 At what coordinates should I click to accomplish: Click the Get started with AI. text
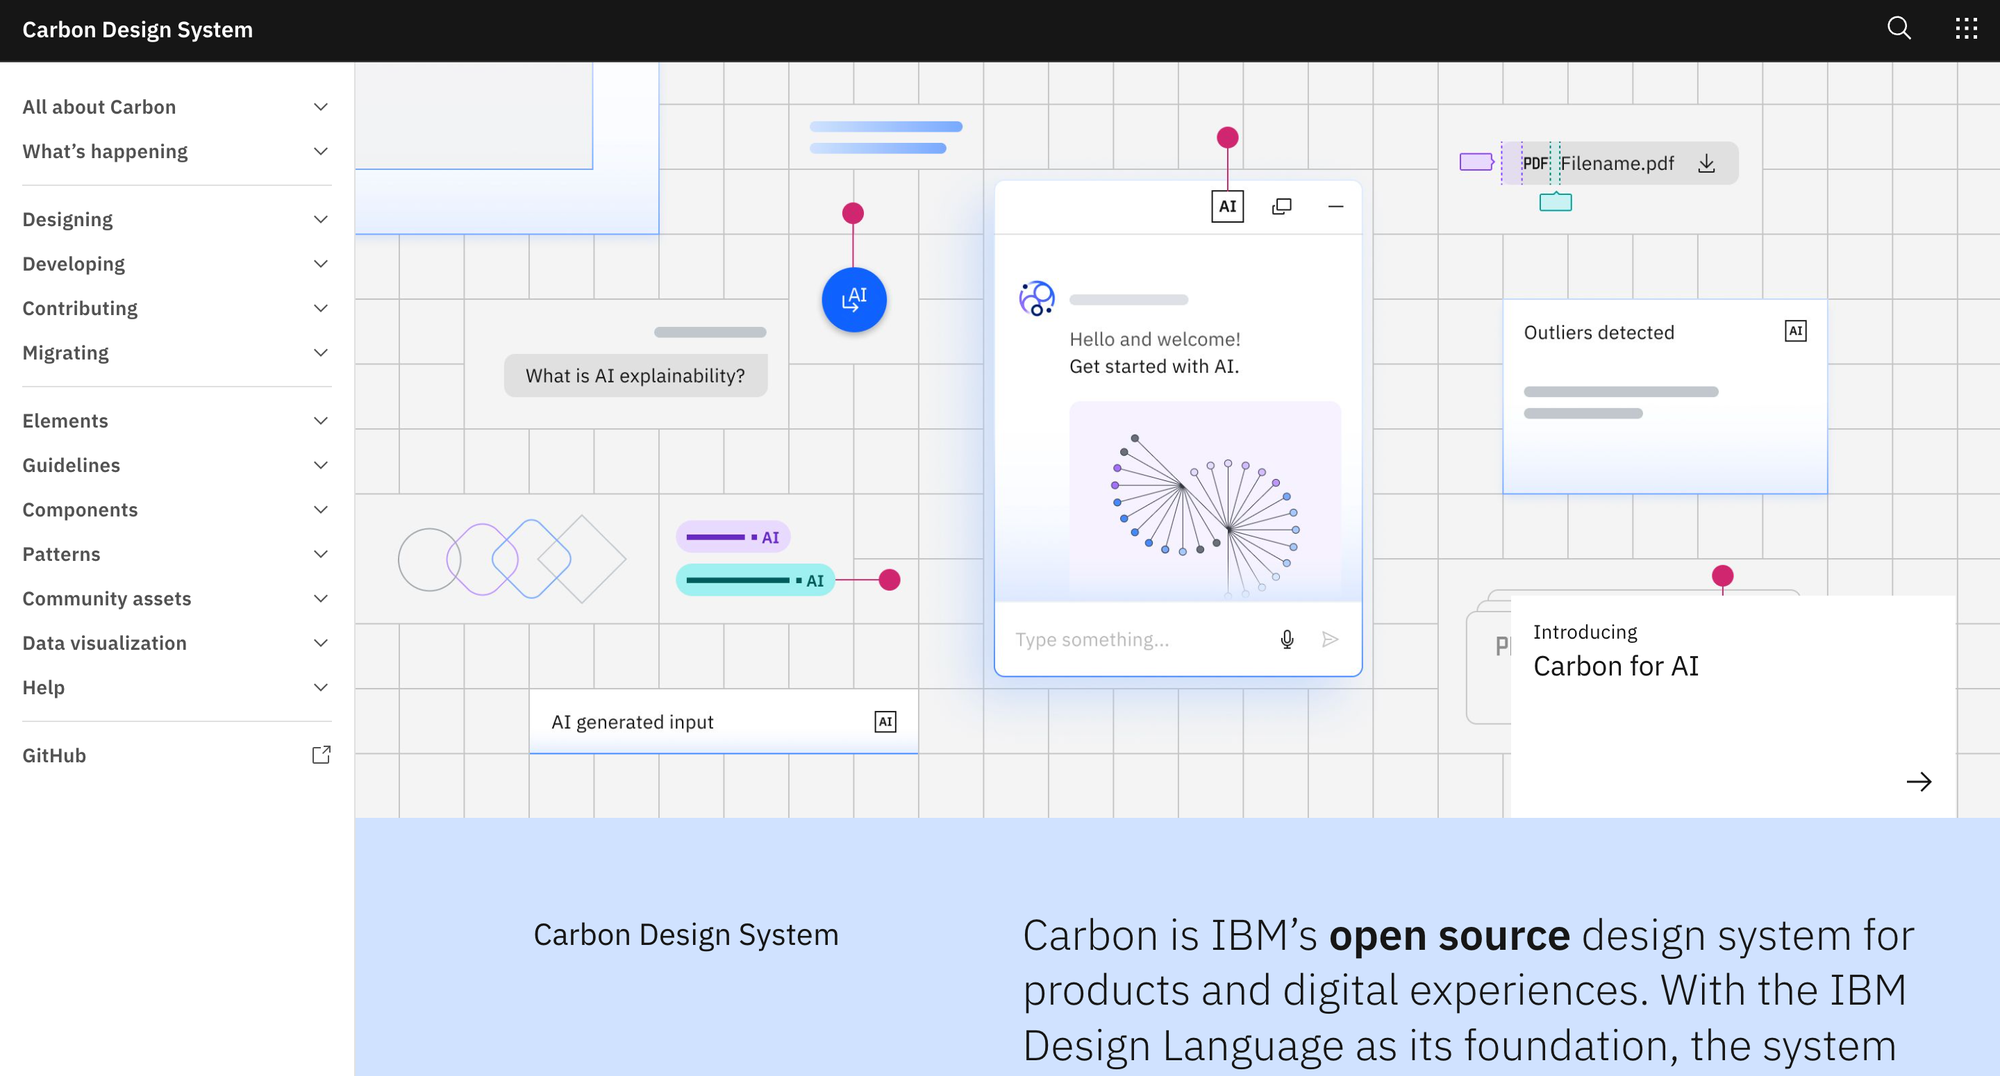[1154, 367]
